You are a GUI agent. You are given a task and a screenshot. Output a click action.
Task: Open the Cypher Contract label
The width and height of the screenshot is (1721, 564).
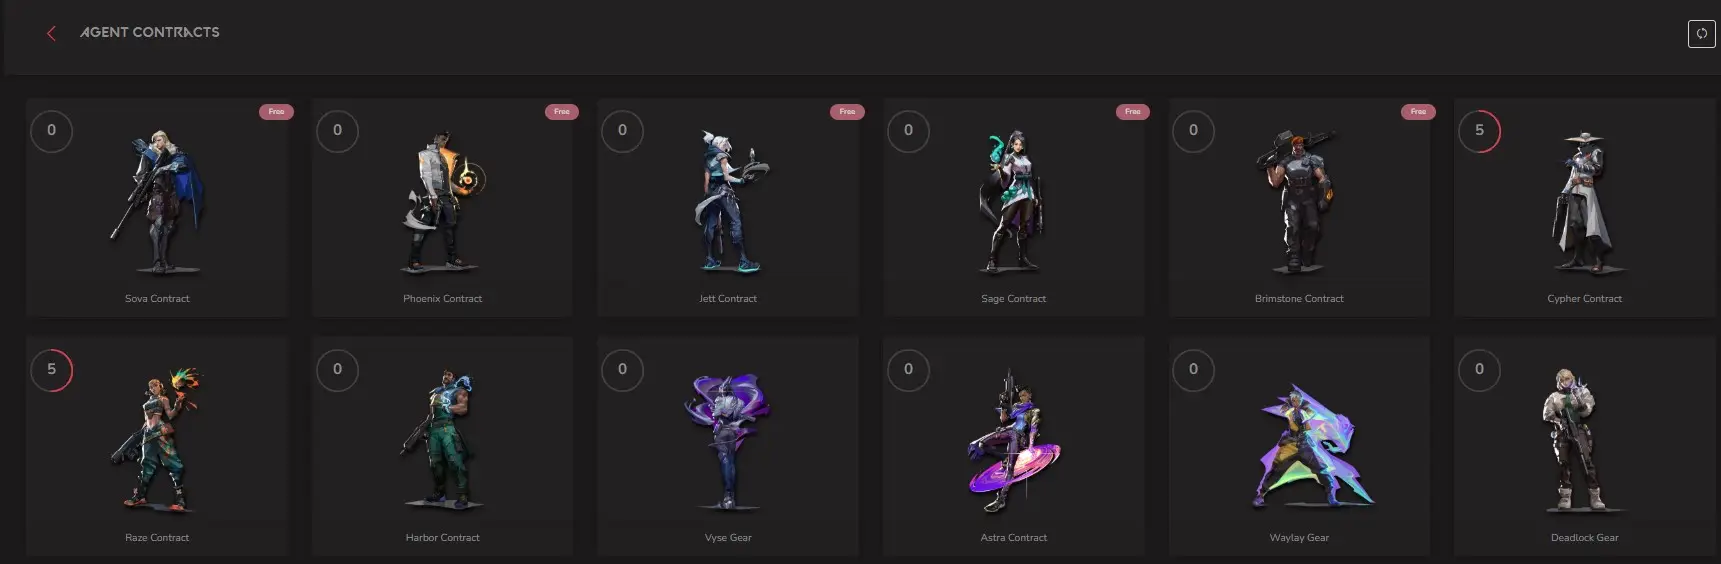coord(1584,299)
